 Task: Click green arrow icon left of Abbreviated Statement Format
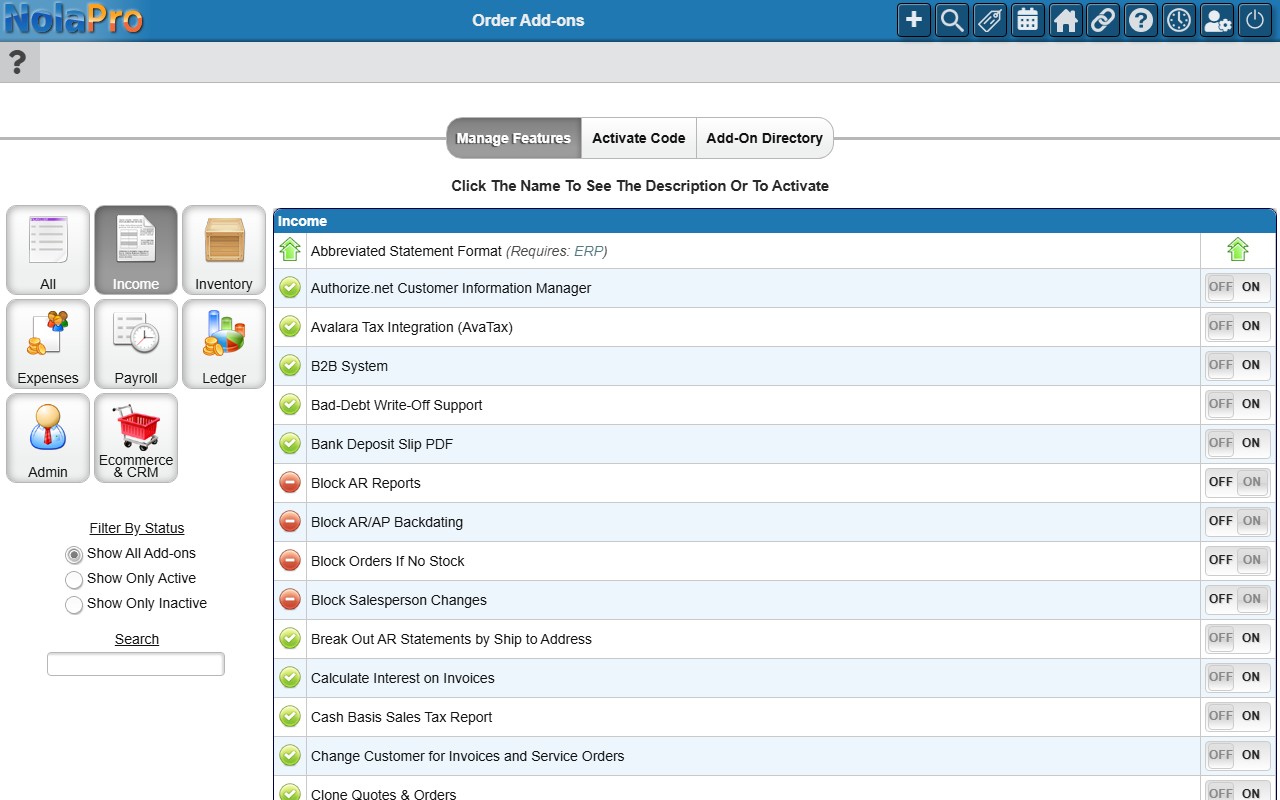[290, 250]
